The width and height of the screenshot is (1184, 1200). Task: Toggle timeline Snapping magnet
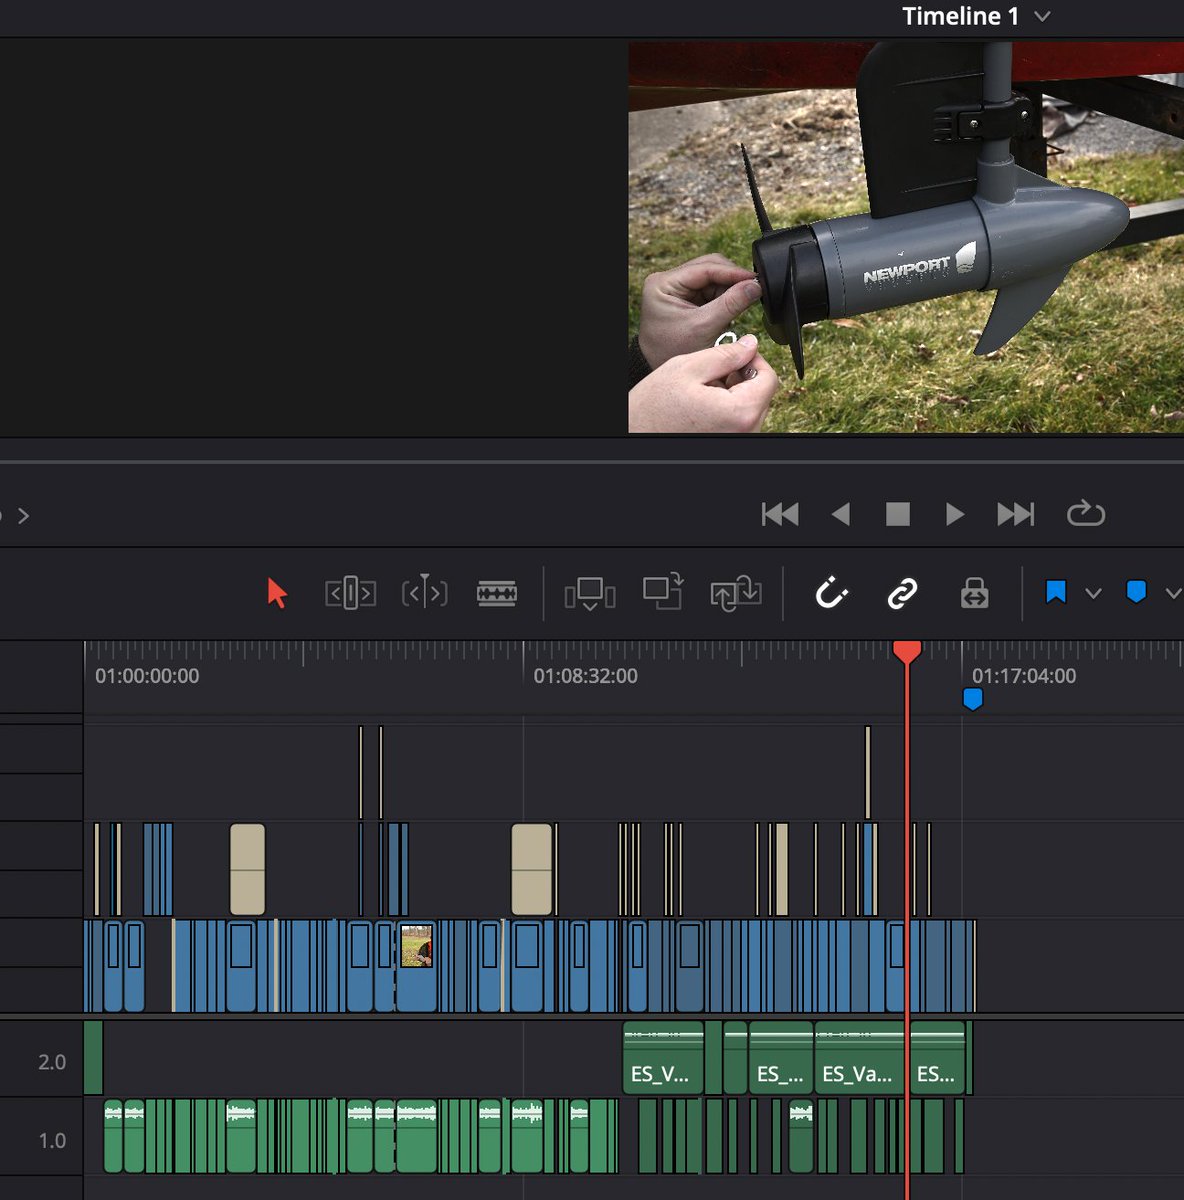[x=831, y=593]
